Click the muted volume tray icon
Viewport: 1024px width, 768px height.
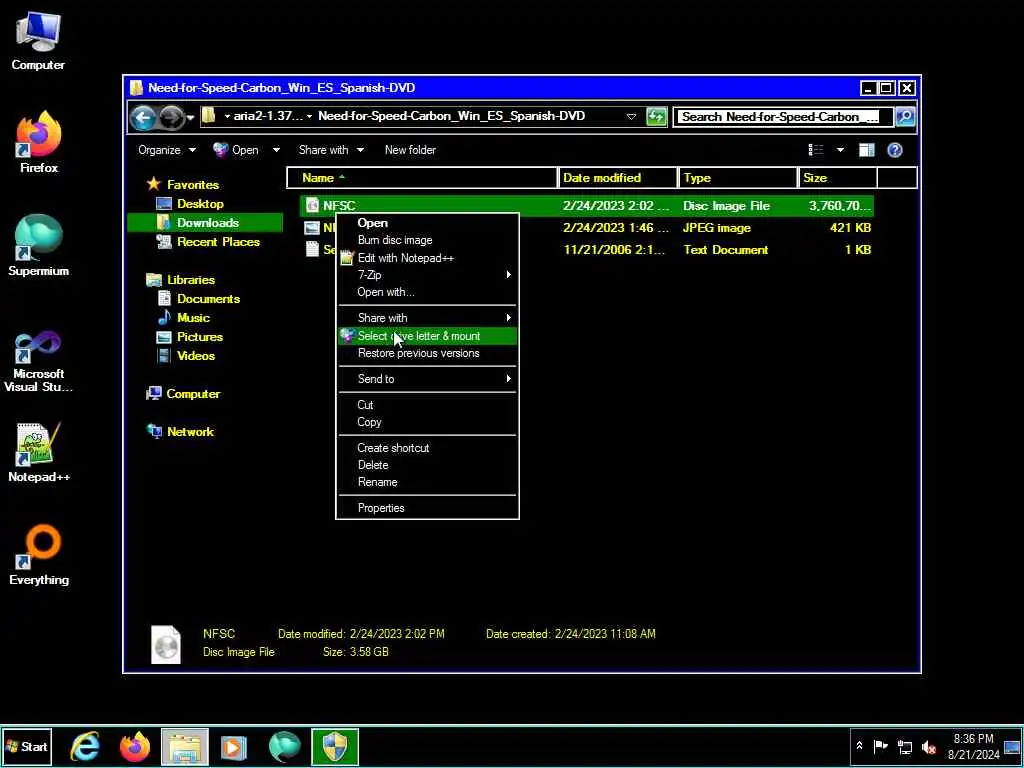tap(928, 747)
